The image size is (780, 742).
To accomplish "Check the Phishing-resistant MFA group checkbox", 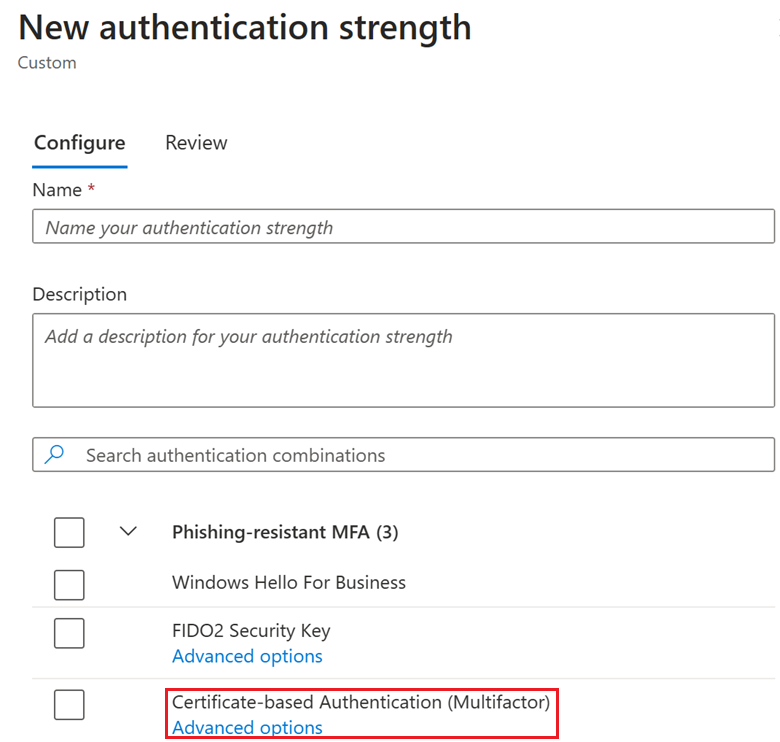I will 69,532.
